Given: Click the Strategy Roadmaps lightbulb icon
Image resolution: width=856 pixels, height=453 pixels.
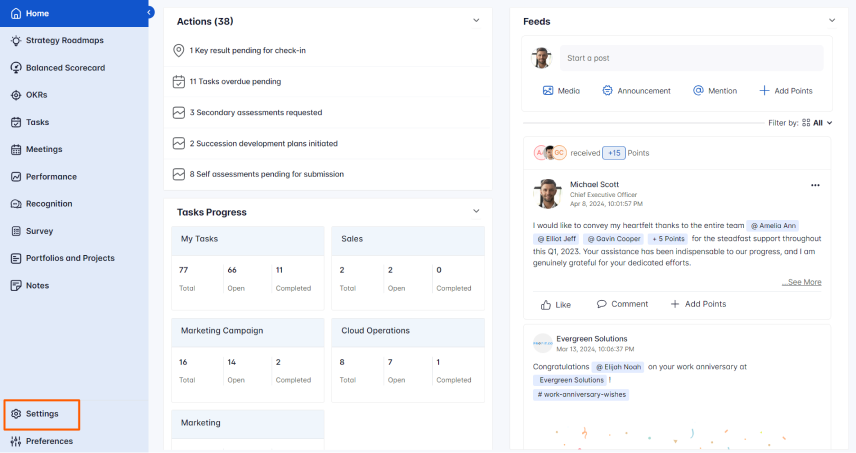Looking at the screenshot, I should click(16, 40).
